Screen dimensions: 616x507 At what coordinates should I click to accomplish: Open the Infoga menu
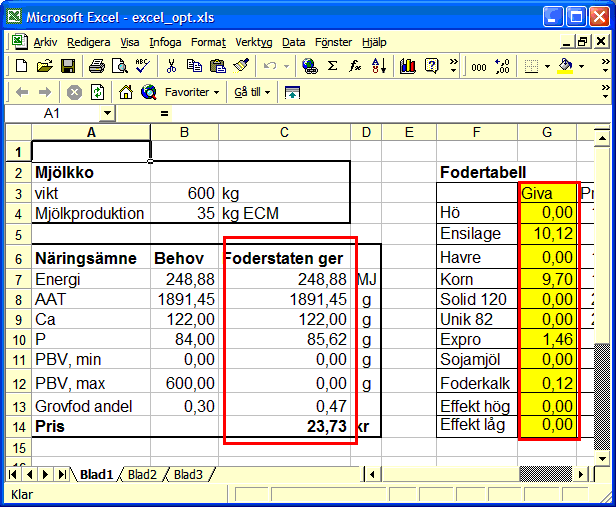tap(165, 42)
